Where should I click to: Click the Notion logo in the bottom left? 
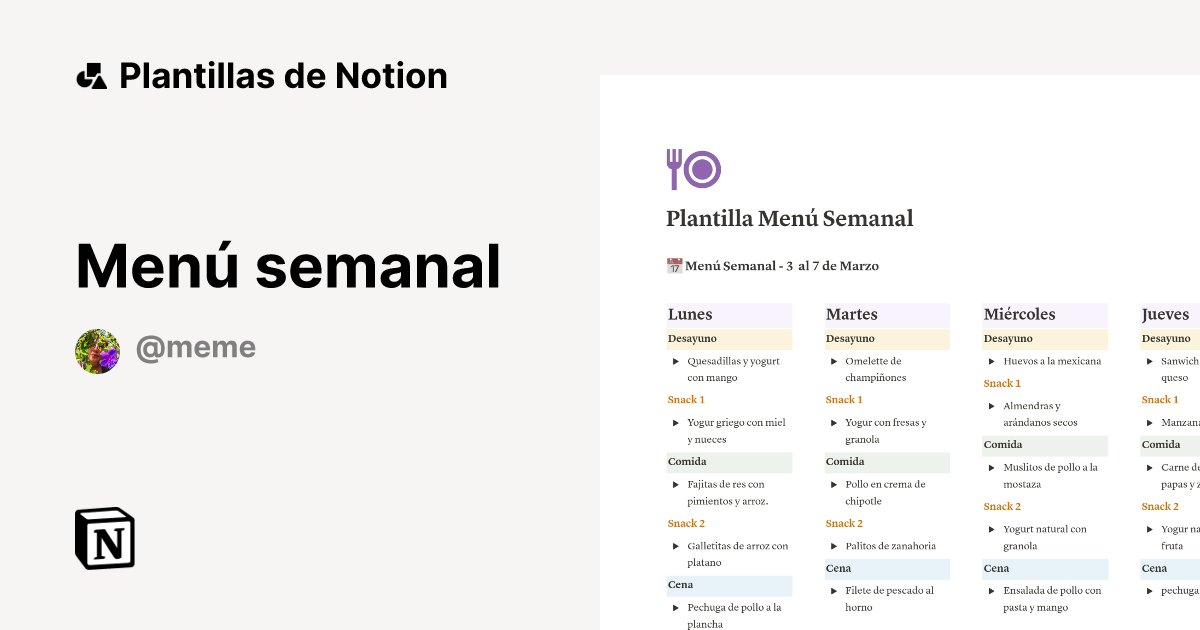pyautogui.click(x=105, y=538)
